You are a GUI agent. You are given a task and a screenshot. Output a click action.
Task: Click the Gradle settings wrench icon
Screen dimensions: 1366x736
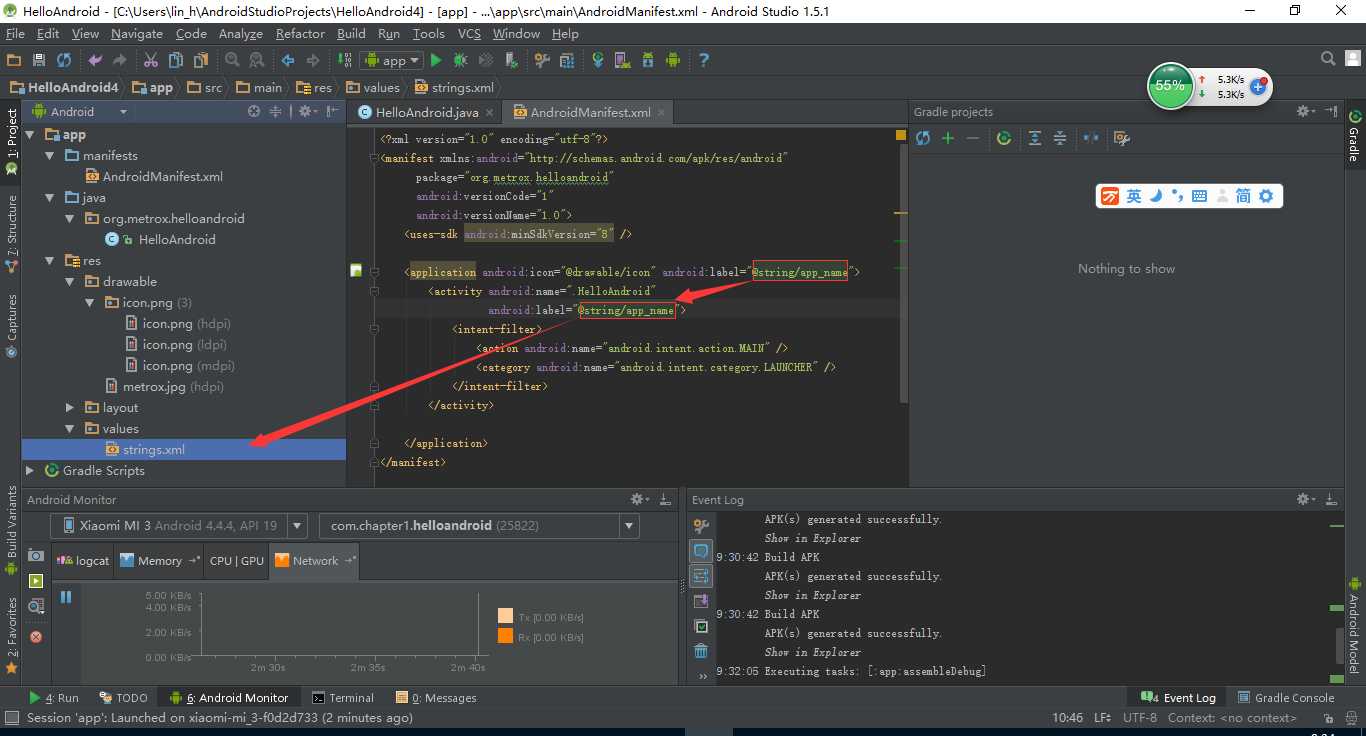(1122, 138)
